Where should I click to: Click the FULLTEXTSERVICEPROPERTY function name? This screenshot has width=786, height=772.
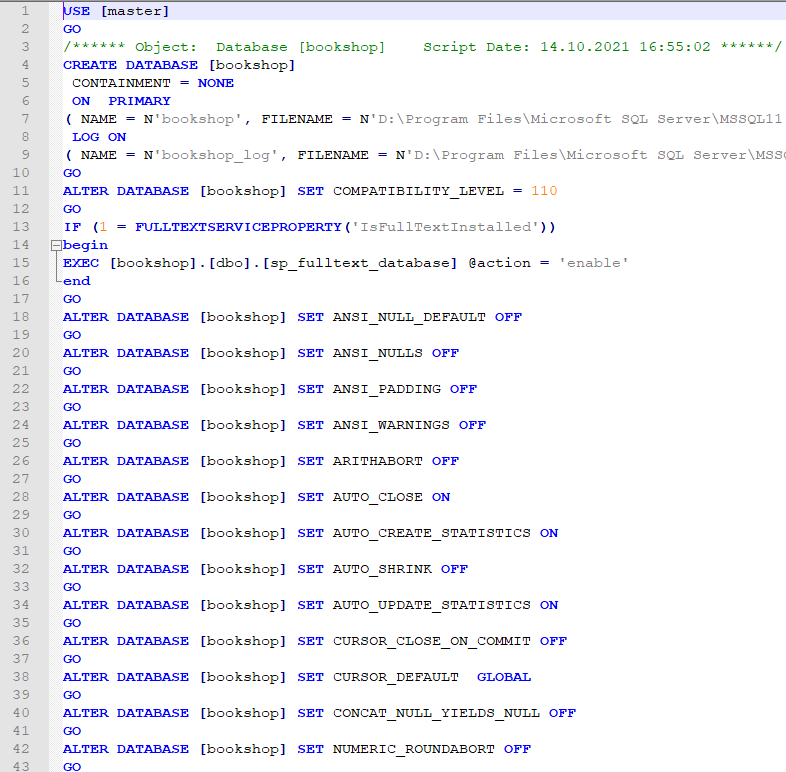[238, 227]
